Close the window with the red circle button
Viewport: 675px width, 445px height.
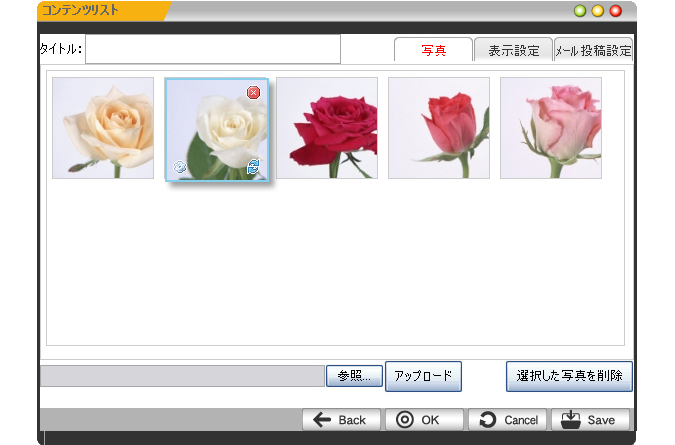pos(616,11)
